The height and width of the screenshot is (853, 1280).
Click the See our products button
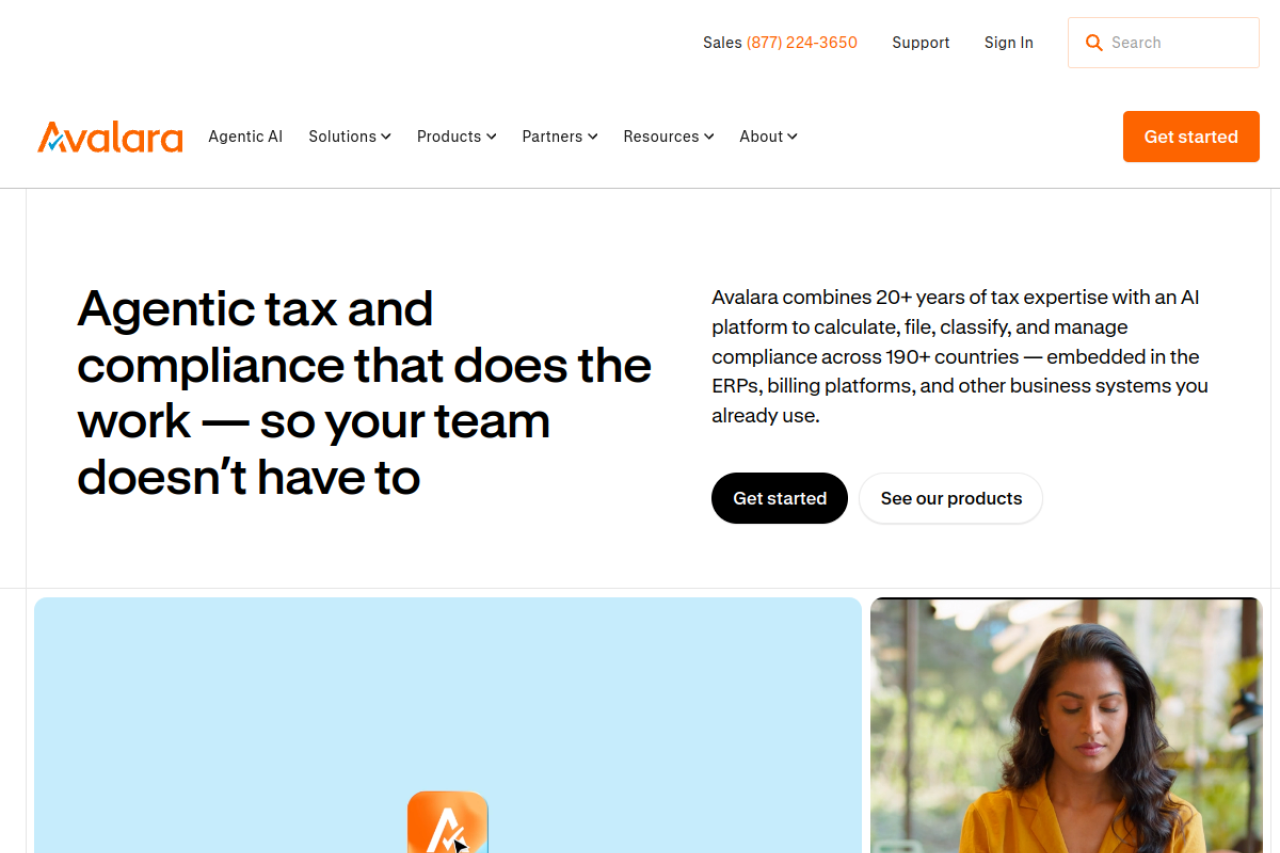point(951,498)
